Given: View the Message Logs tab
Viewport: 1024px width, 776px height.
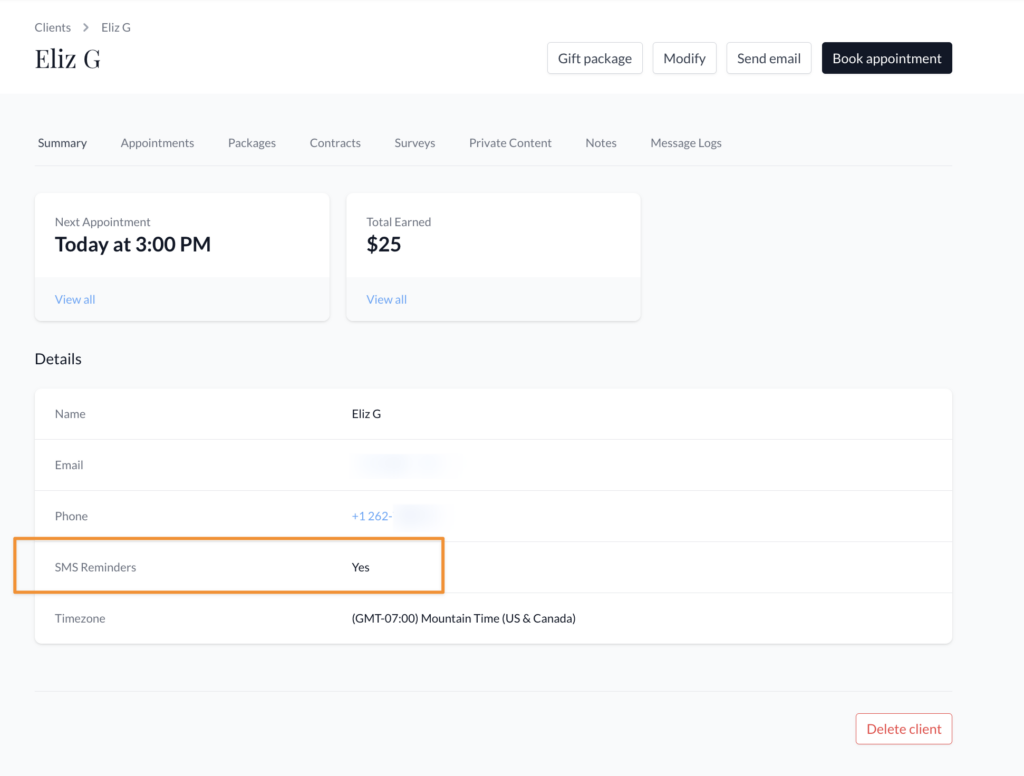Looking at the screenshot, I should (x=685, y=143).
